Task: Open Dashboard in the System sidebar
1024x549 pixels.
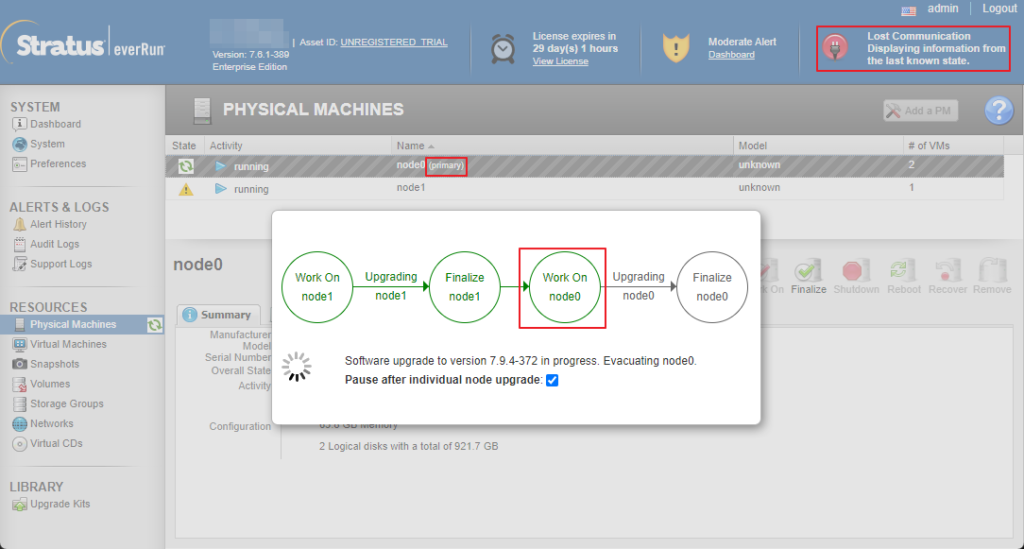Action: [x=56, y=124]
